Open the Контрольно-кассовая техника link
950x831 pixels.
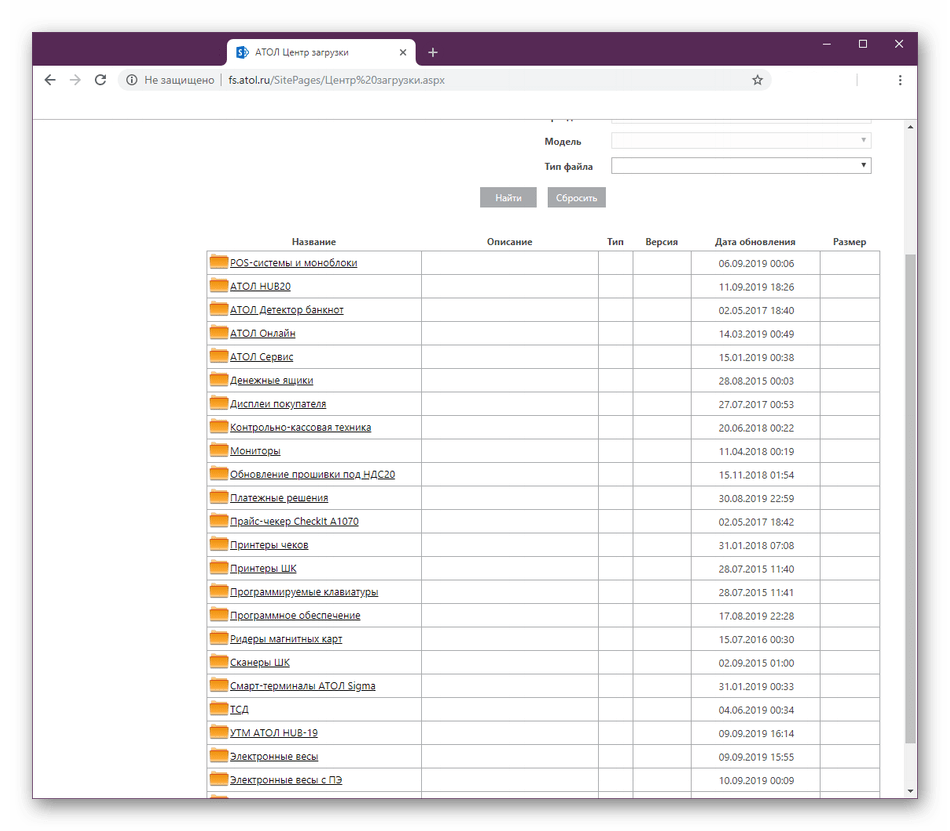pyautogui.click(x=301, y=428)
